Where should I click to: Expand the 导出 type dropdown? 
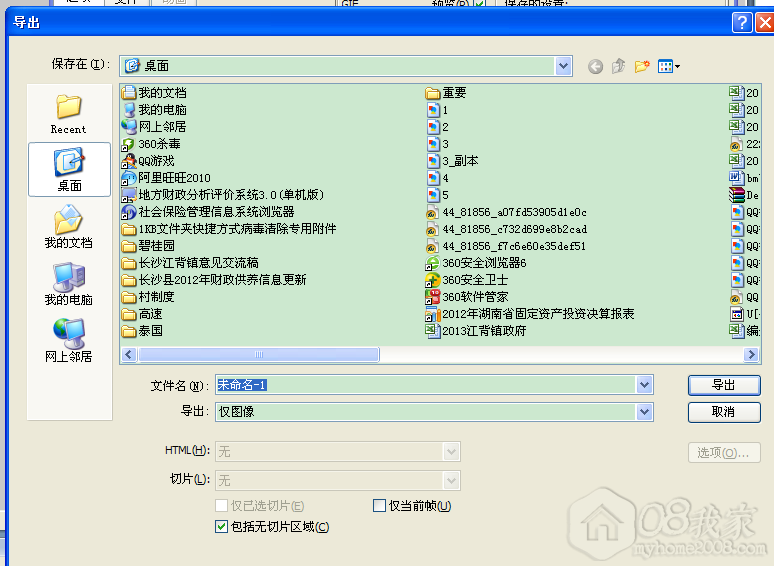[x=644, y=412]
